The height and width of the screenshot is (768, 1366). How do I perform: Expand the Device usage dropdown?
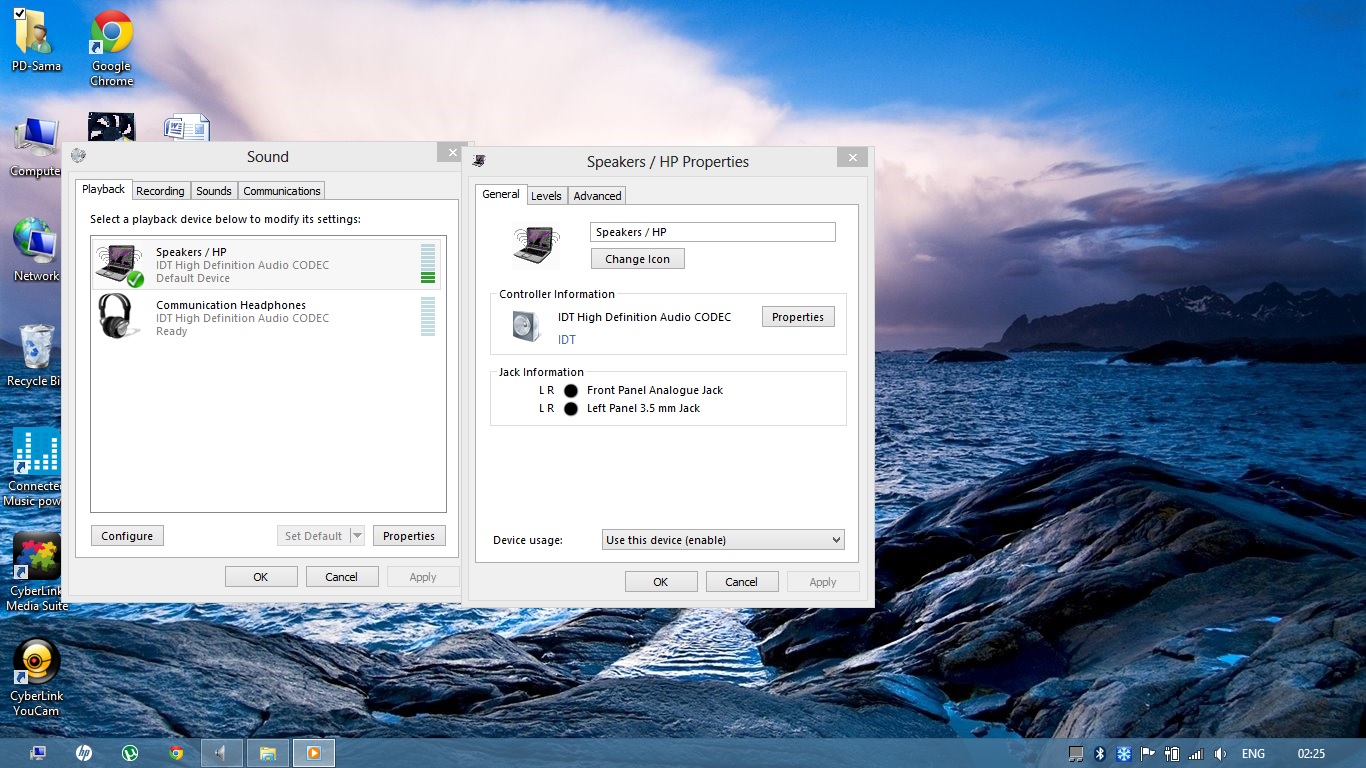click(723, 540)
